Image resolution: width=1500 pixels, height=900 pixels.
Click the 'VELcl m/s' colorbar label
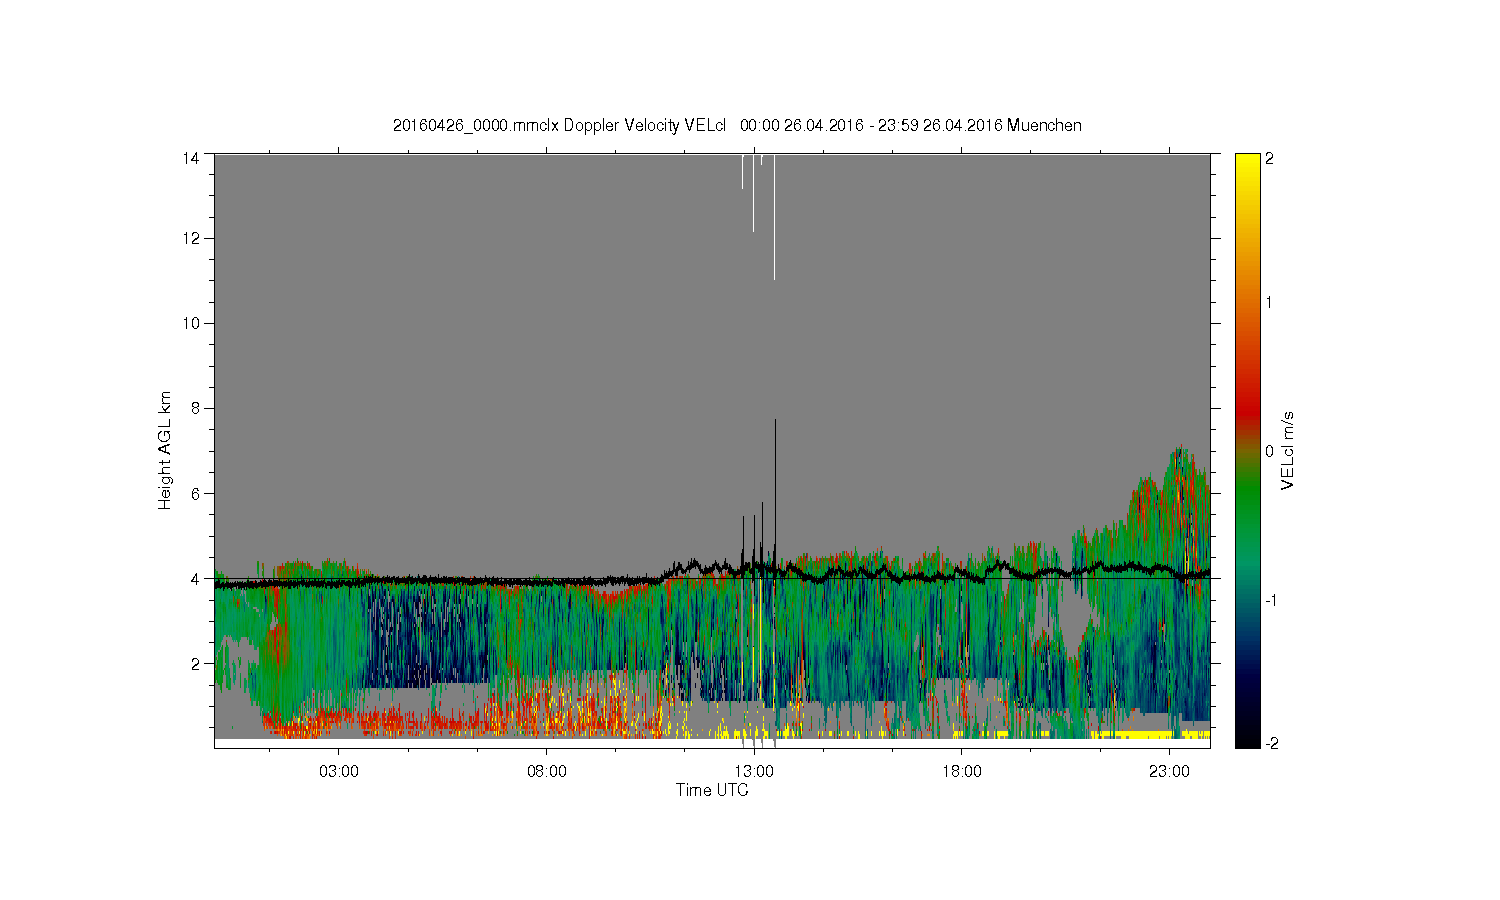(1288, 450)
